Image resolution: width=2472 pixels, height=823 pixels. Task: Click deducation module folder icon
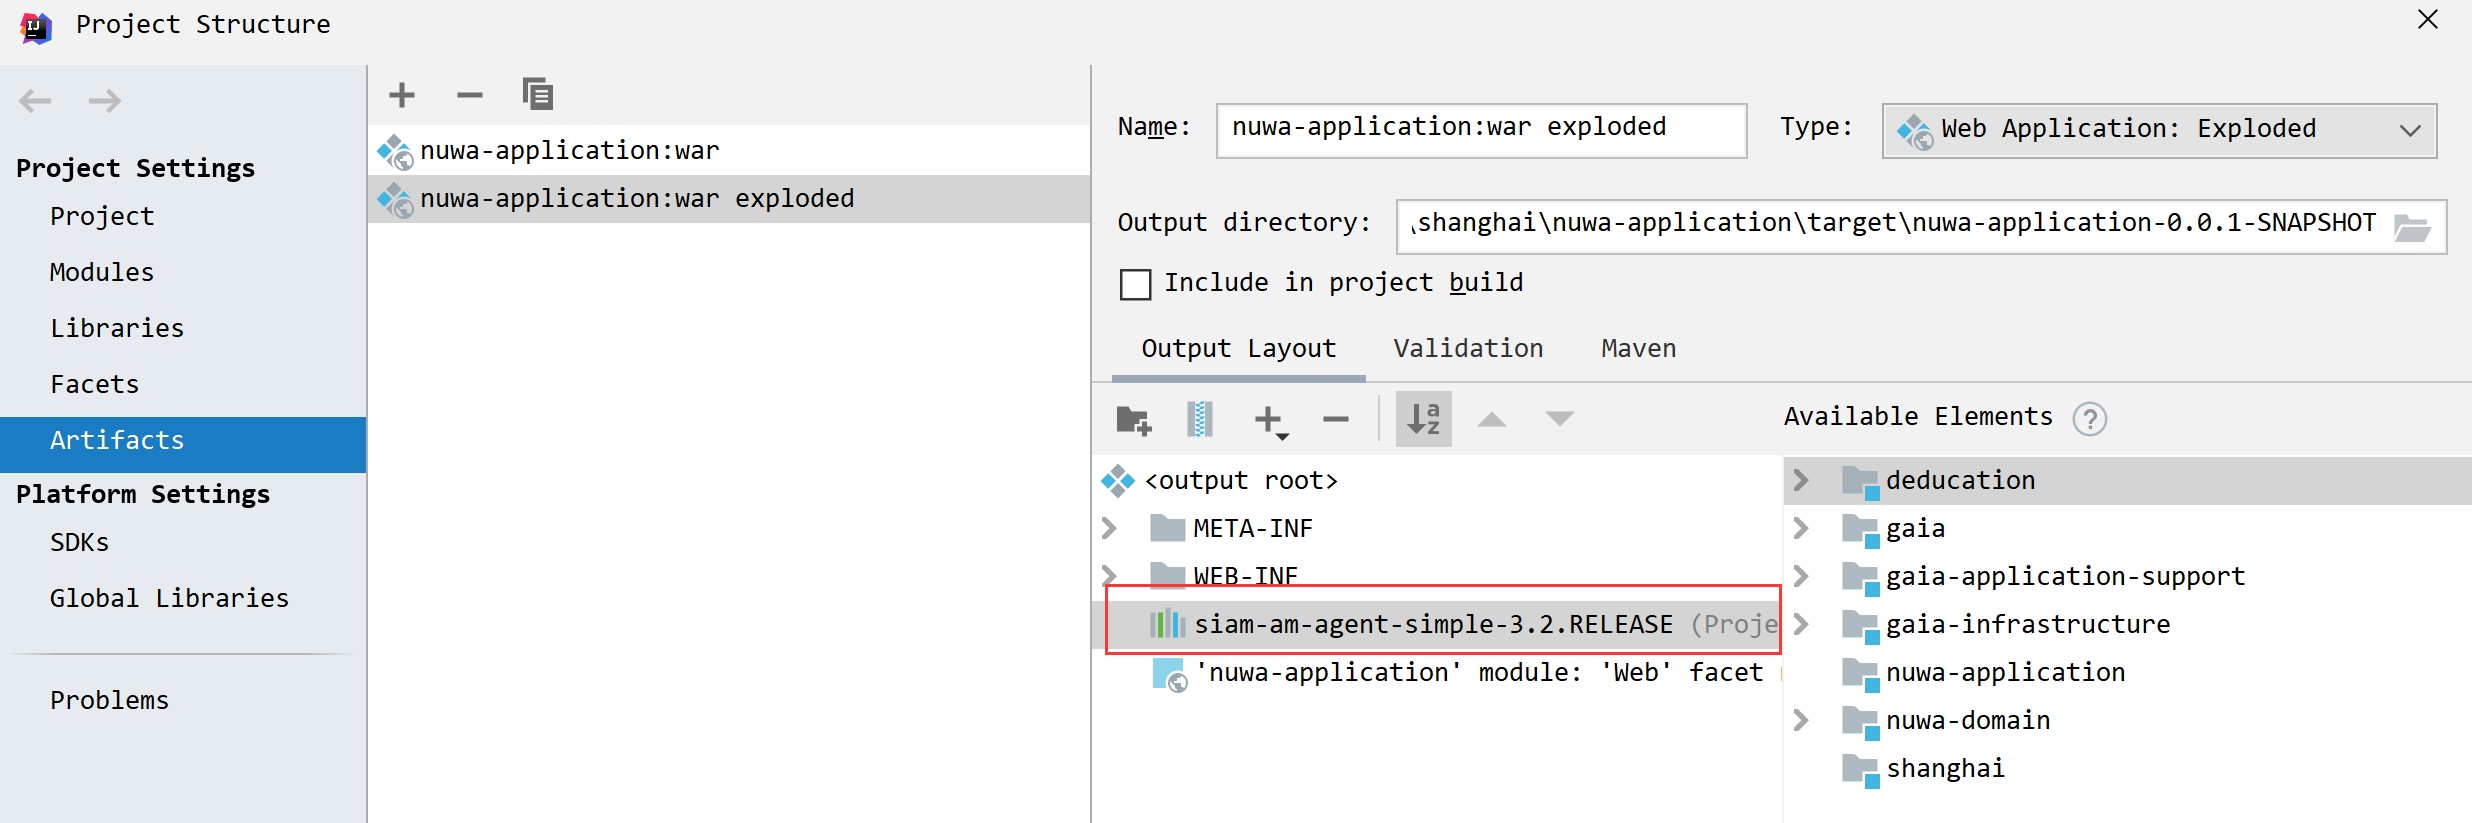point(1861,482)
